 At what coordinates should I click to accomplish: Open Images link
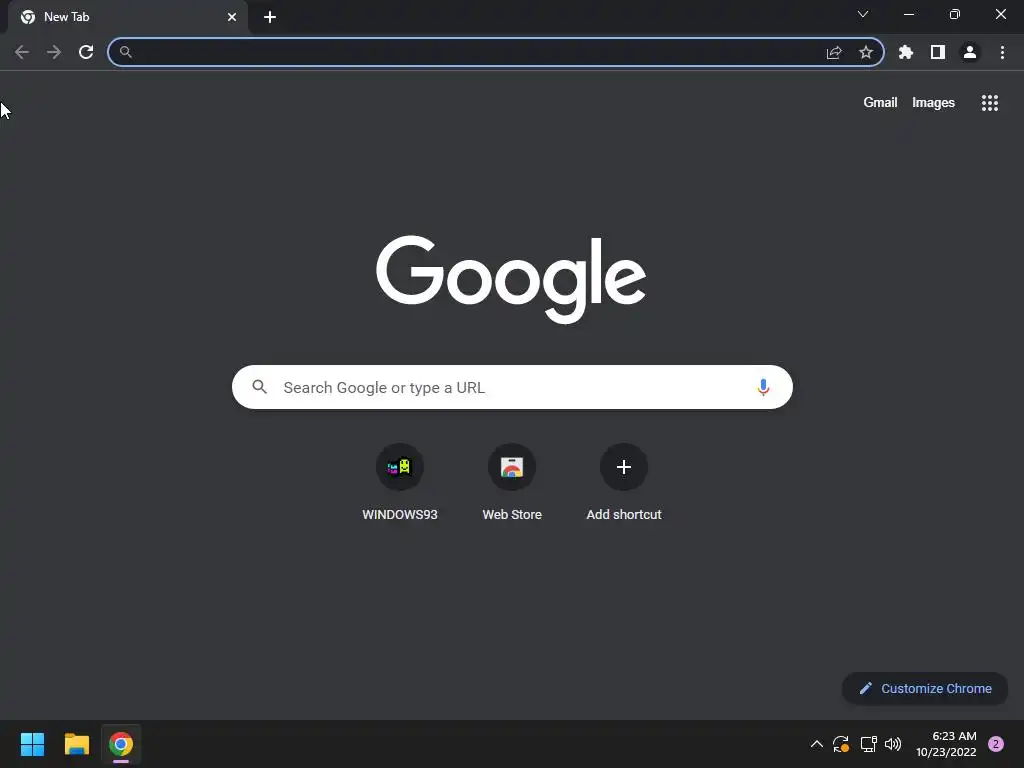coord(933,103)
